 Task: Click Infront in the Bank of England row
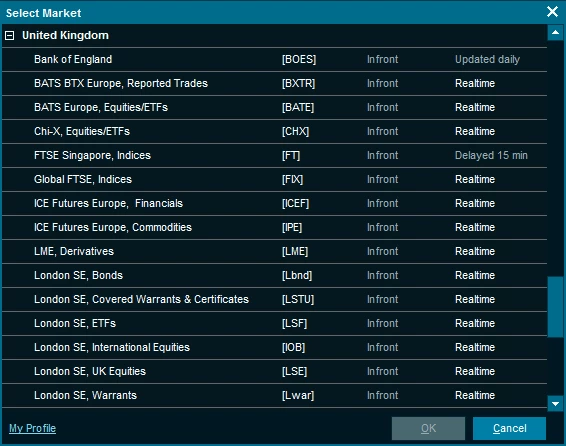point(383,60)
